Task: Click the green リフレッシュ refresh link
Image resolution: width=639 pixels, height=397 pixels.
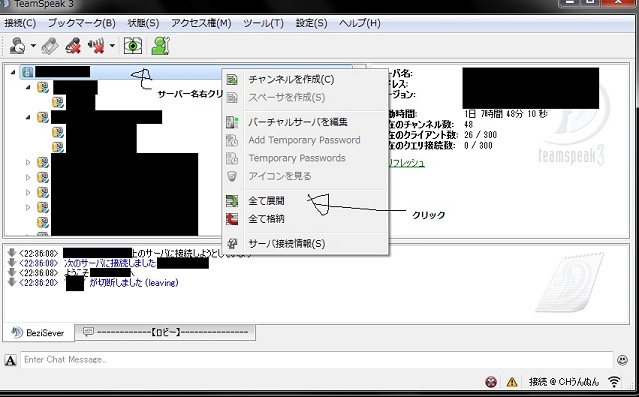Action: [x=406, y=163]
